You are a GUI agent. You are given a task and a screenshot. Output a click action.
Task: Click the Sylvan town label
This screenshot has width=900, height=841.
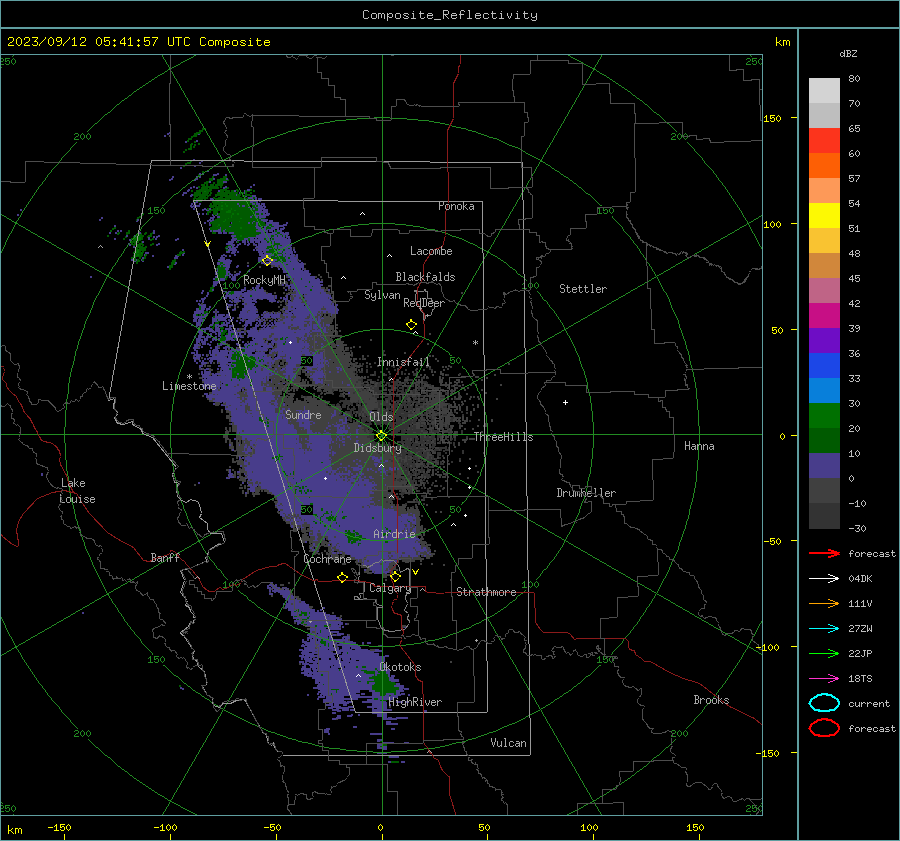tap(382, 295)
